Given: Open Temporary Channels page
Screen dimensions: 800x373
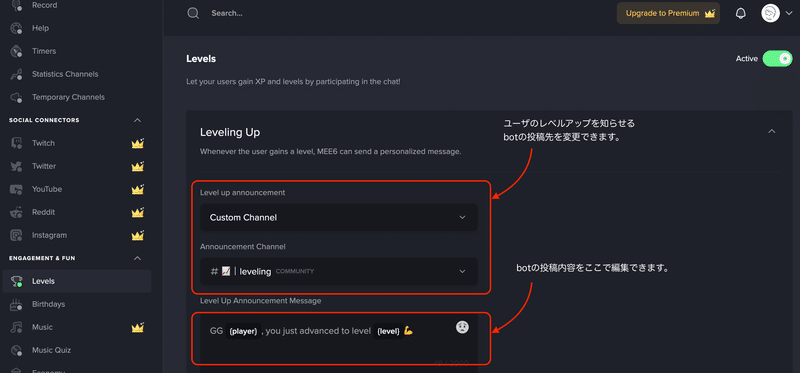Looking at the screenshot, I should click(x=68, y=97).
